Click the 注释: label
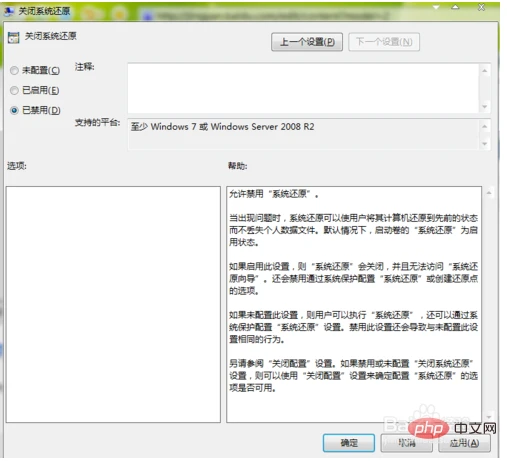The image size is (507, 461). (x=84, y=67)
